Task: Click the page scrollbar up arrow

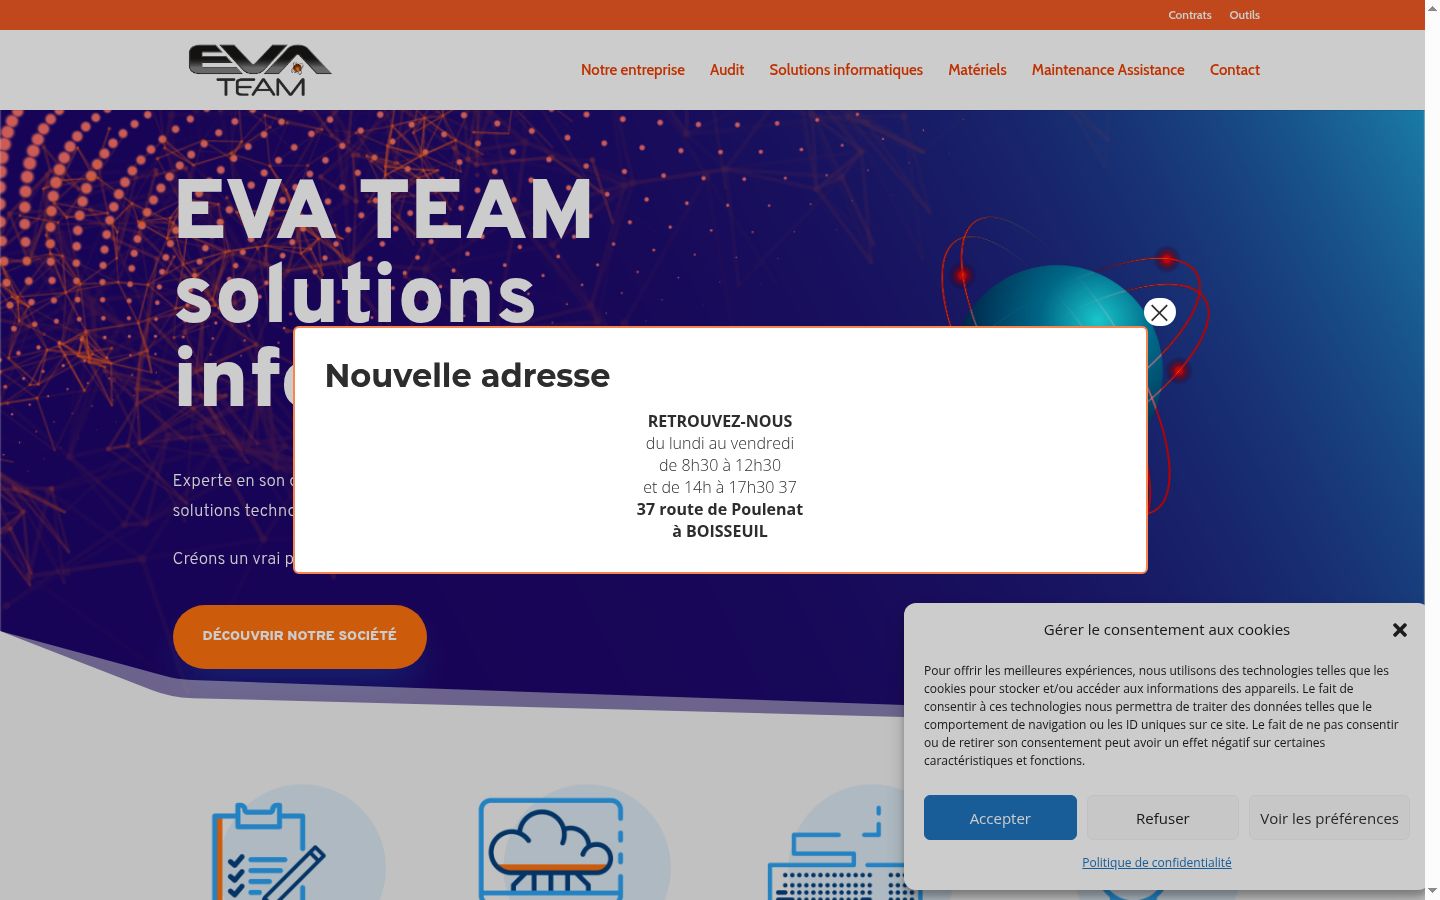Action: click(1432, 8)
